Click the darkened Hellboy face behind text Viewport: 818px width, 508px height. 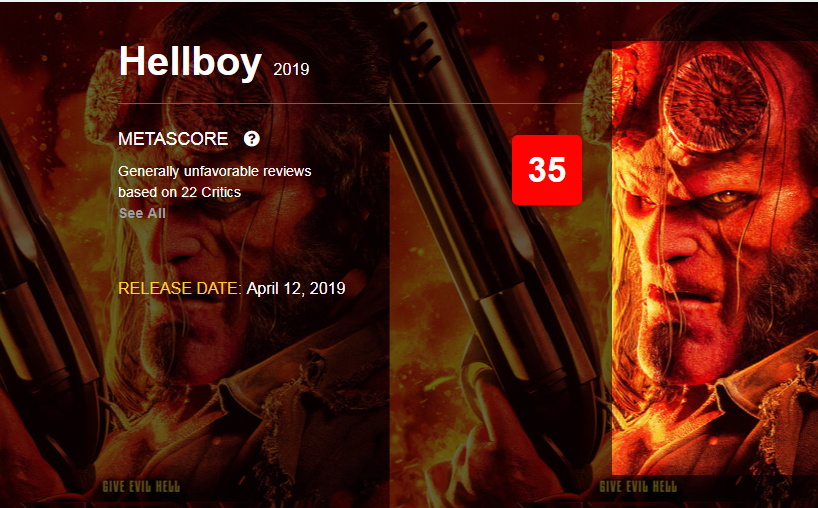click(219, 245)
